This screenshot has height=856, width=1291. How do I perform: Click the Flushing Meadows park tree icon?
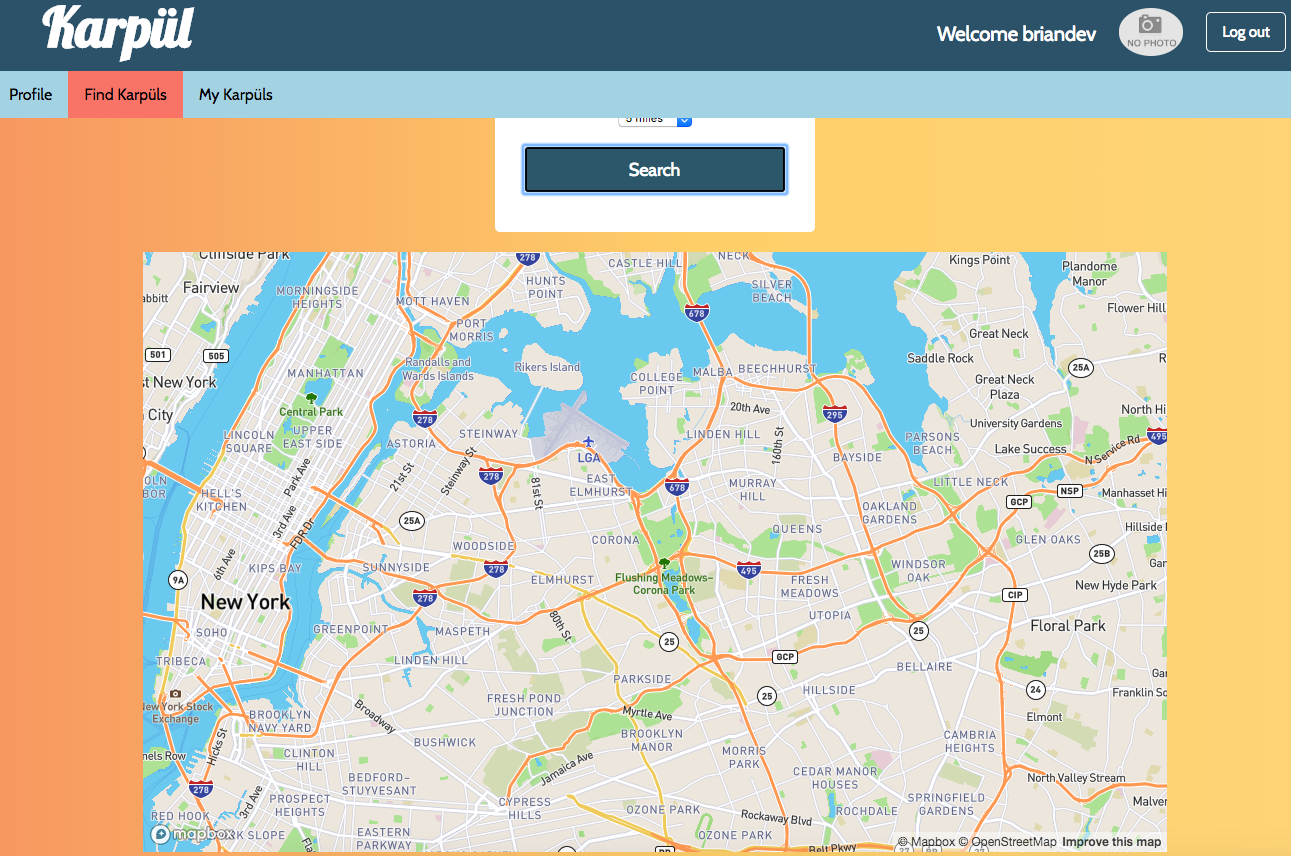663,564
